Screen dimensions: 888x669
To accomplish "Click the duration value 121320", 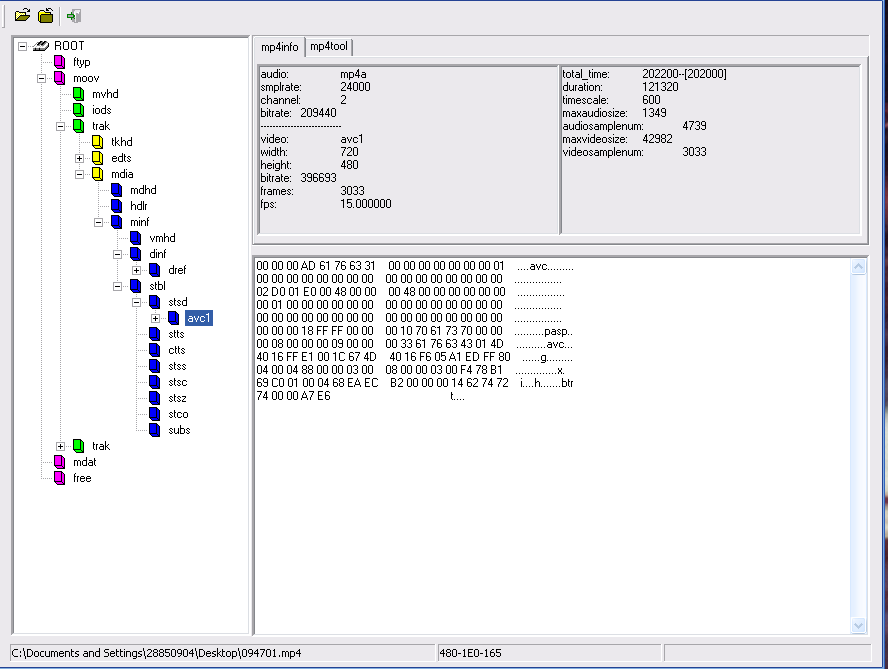I will [x=660, y=87].
